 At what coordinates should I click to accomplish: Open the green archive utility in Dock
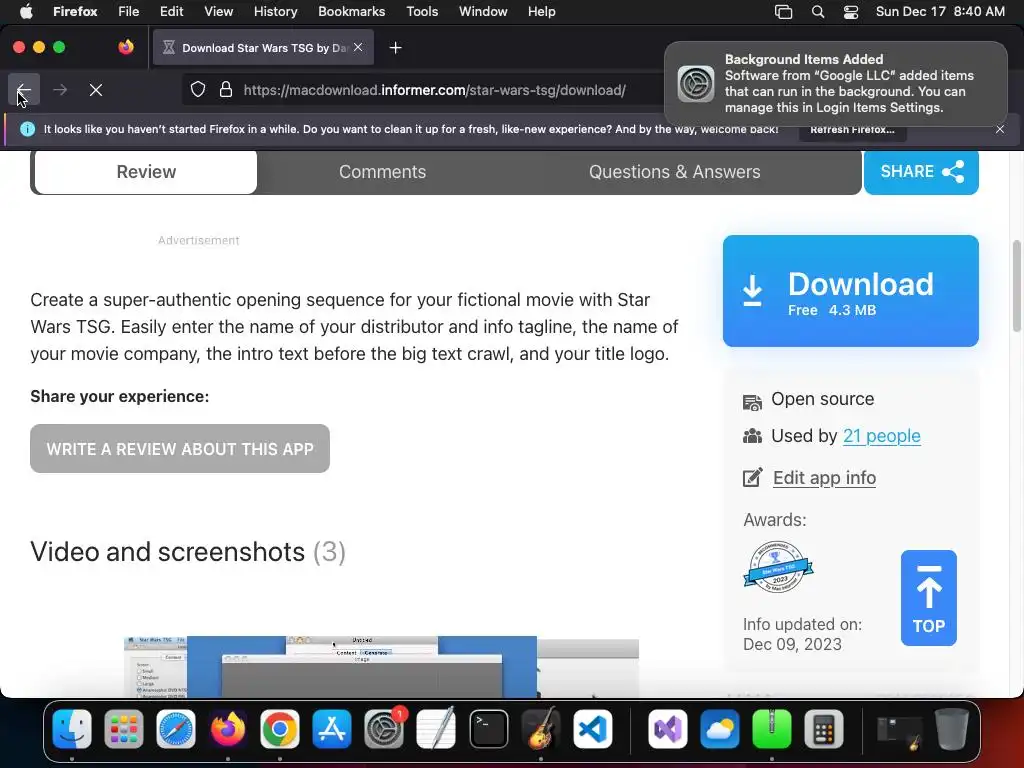(772, 729)
